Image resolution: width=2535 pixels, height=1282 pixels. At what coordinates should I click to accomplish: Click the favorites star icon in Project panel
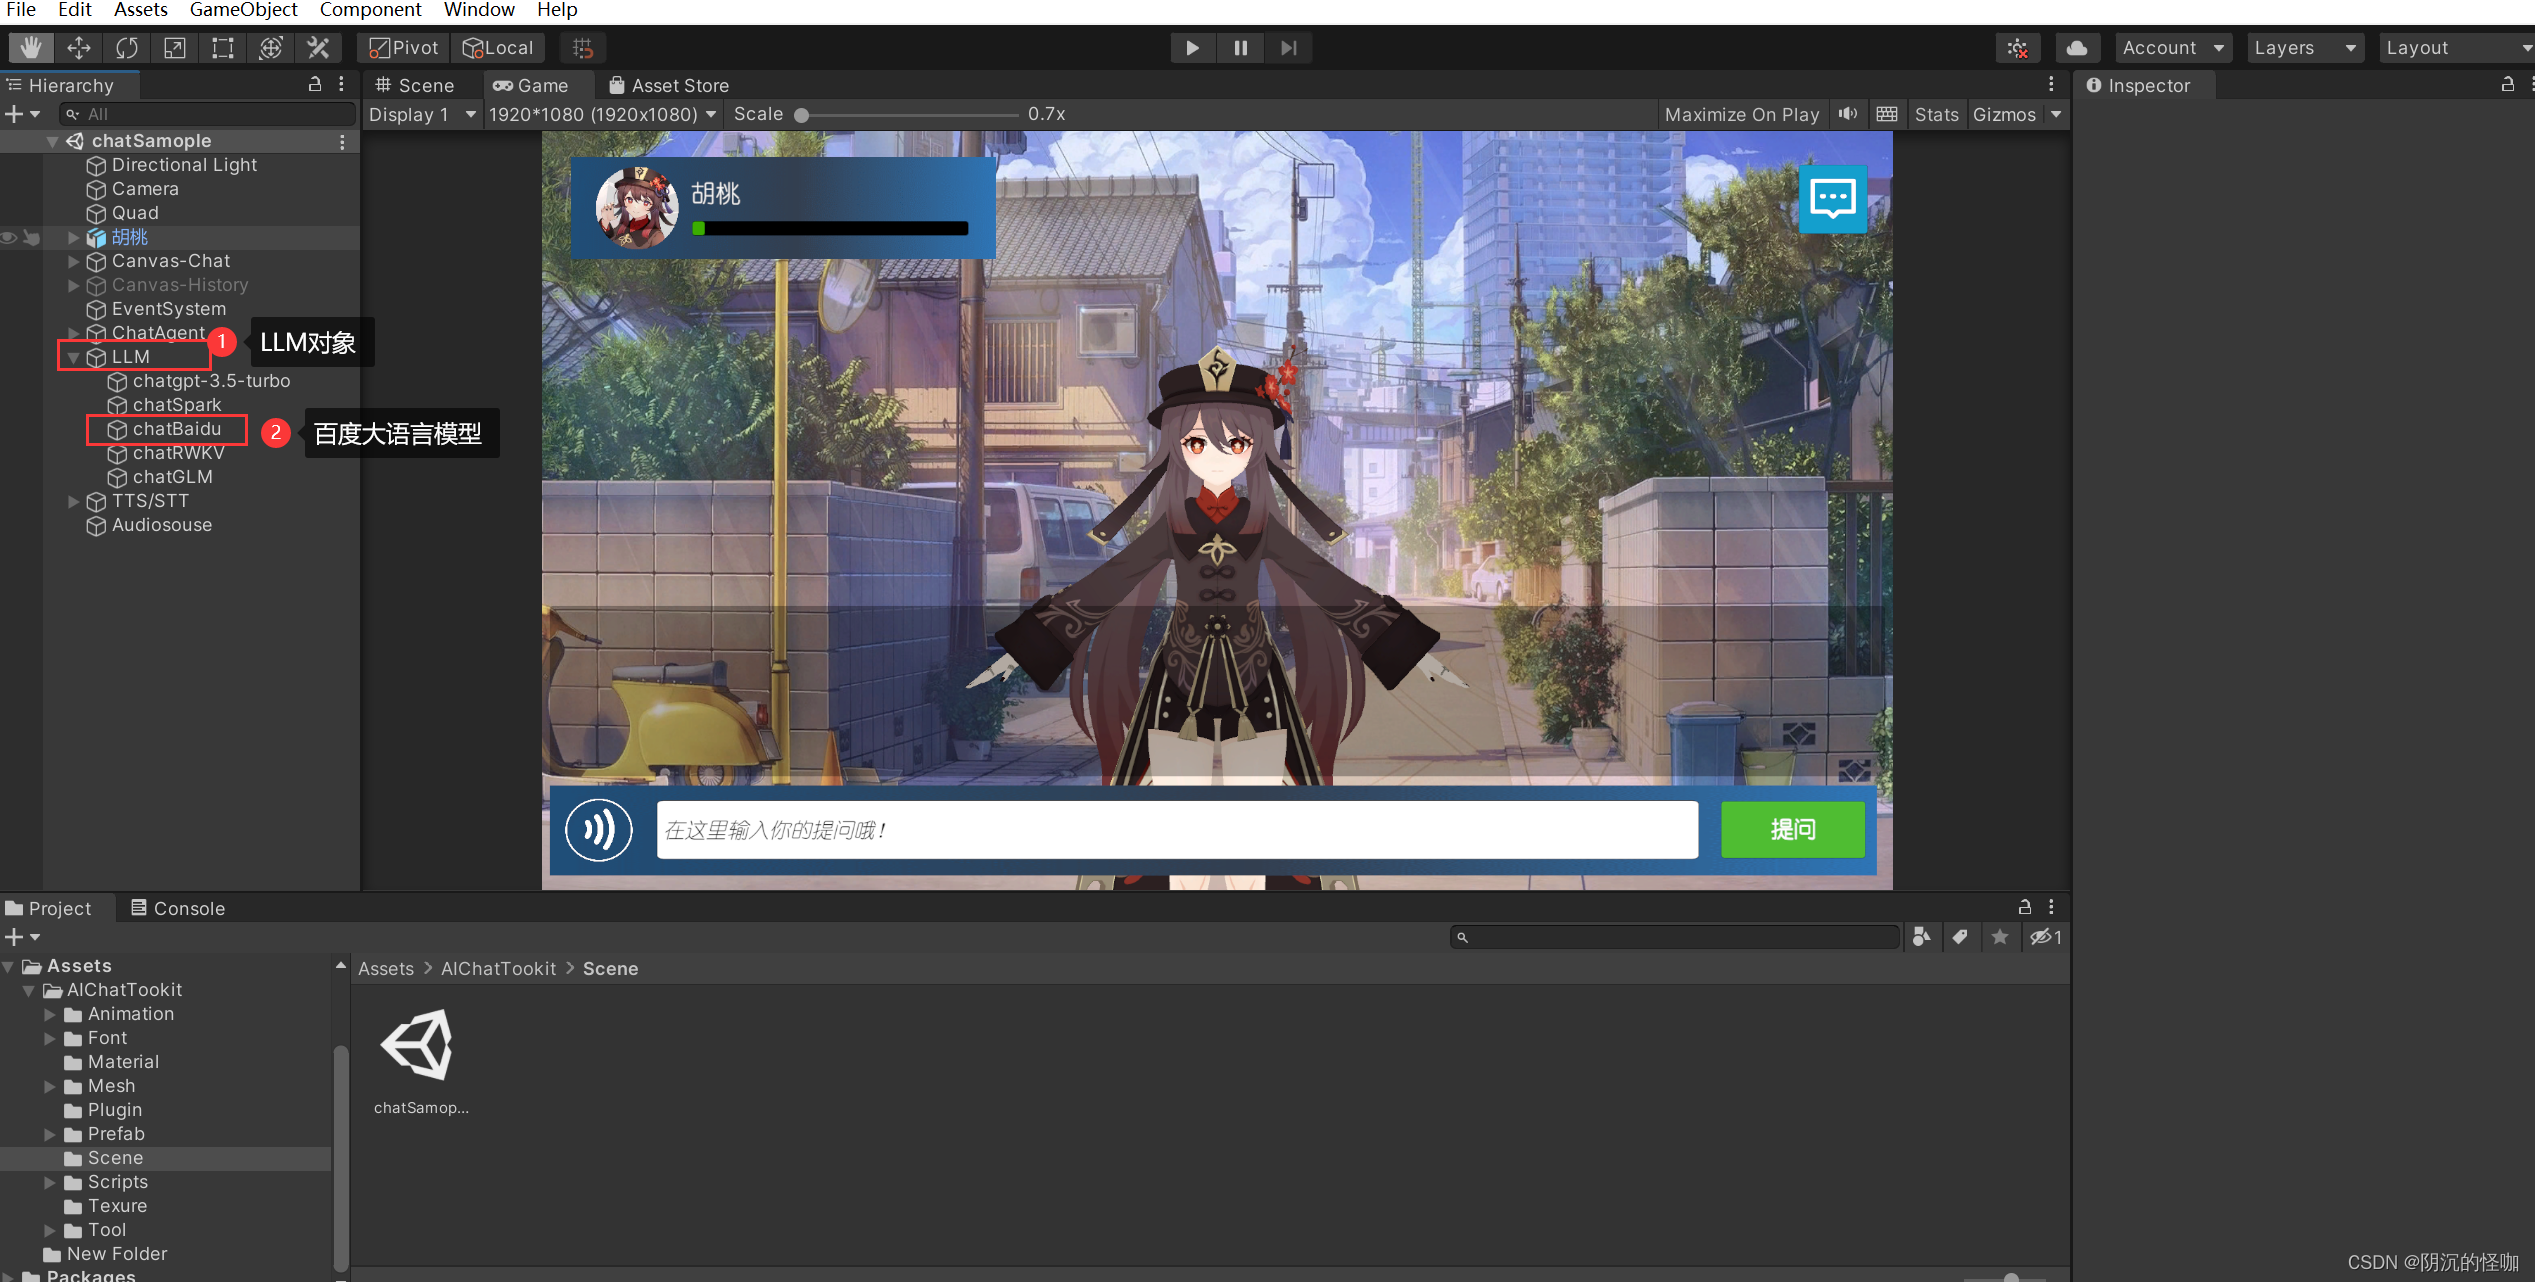(2000, 937)
